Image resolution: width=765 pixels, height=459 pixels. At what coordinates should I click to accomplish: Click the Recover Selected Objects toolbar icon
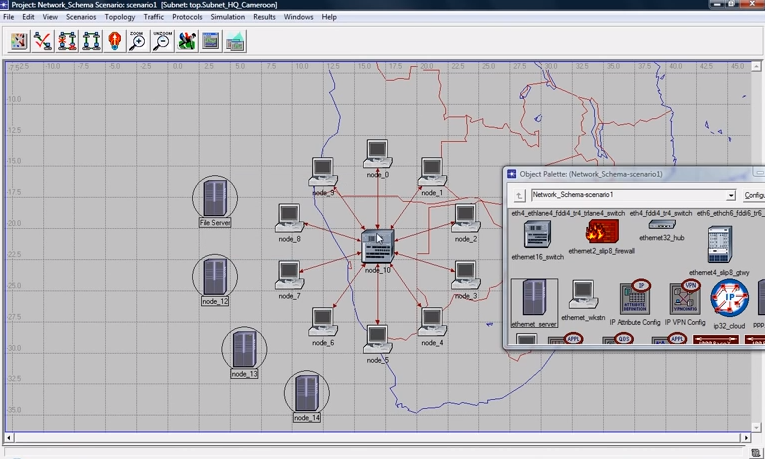point(91,40)
